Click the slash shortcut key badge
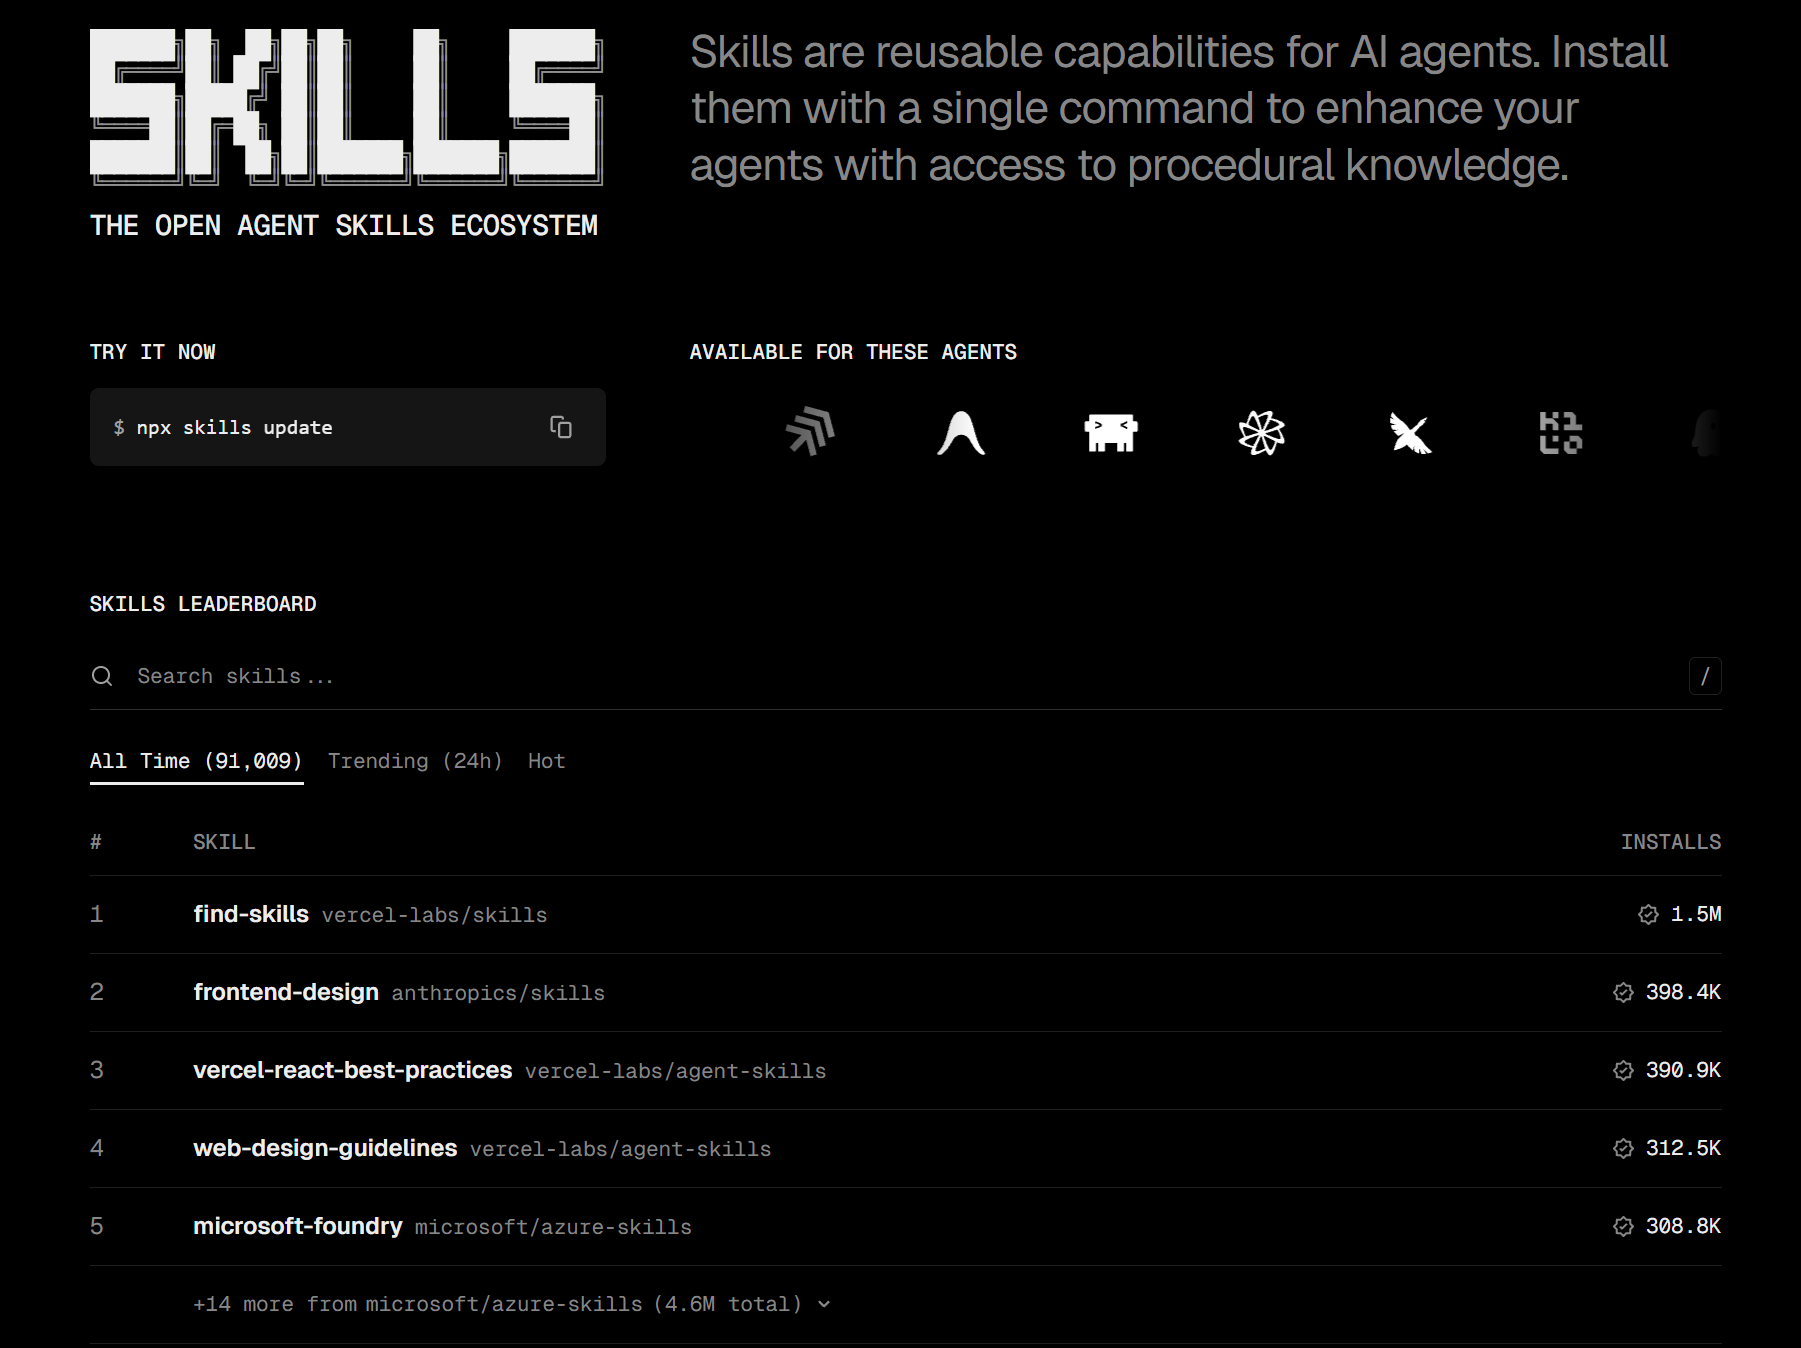Image resolution: width=1801 pixels, height=1348 pixels. tap(1705, 676)
